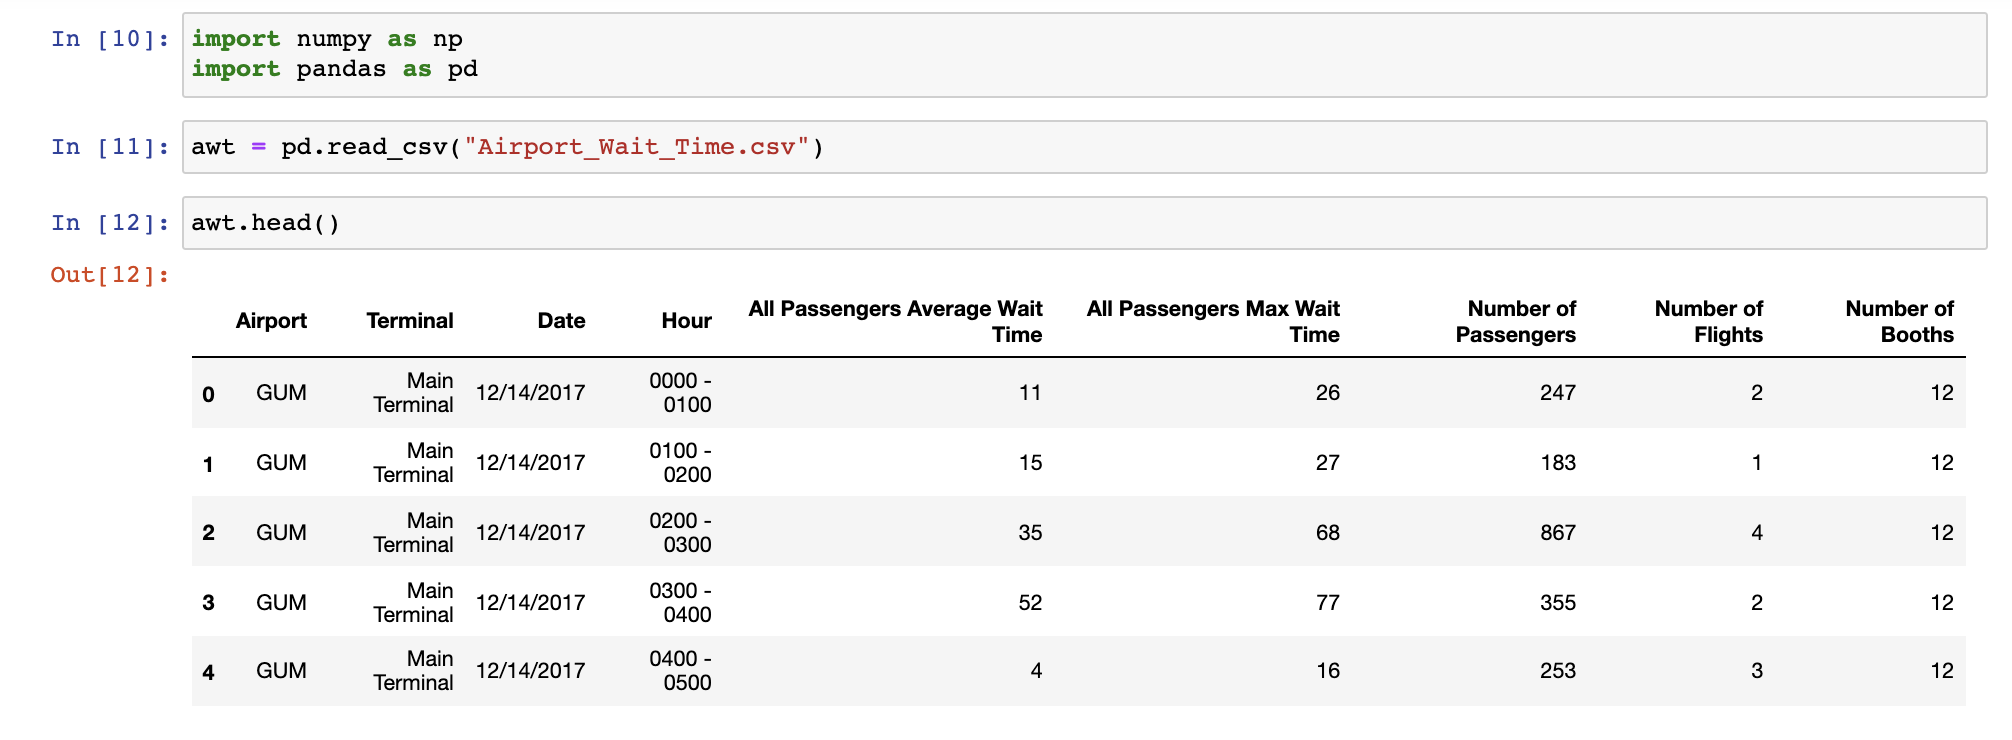
Task: Click All Passengers Max Wait Time header
Action: click(1213, 321)
